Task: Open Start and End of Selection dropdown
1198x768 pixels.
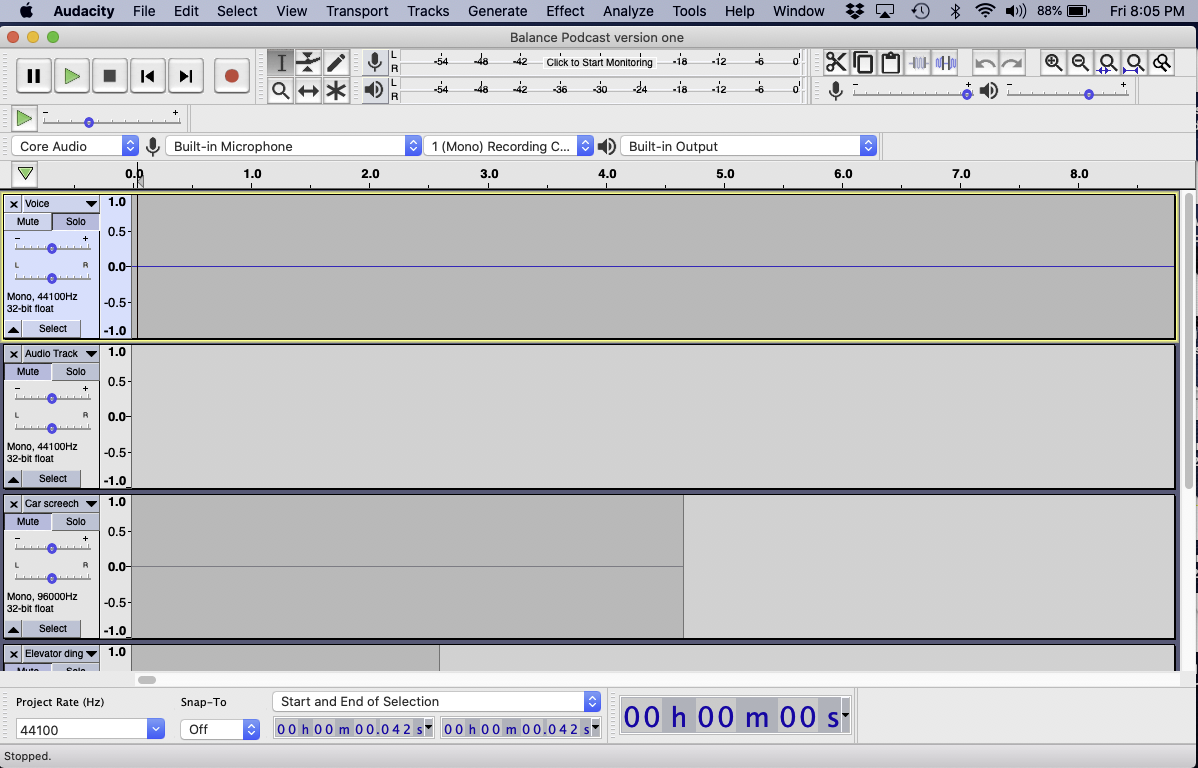Action: (436, 702)
